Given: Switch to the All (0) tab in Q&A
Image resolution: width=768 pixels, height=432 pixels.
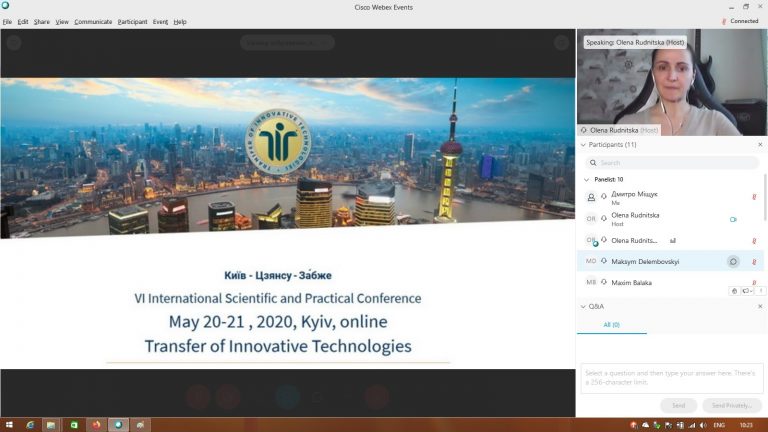Looking at the screenshot, I should click(611, 325).
